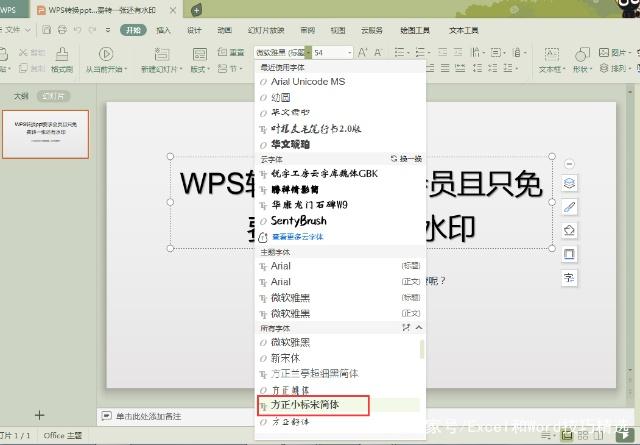640x445 pixels.
Task: Select Arial (标题) theme font
Action: (x=340, y=266)
